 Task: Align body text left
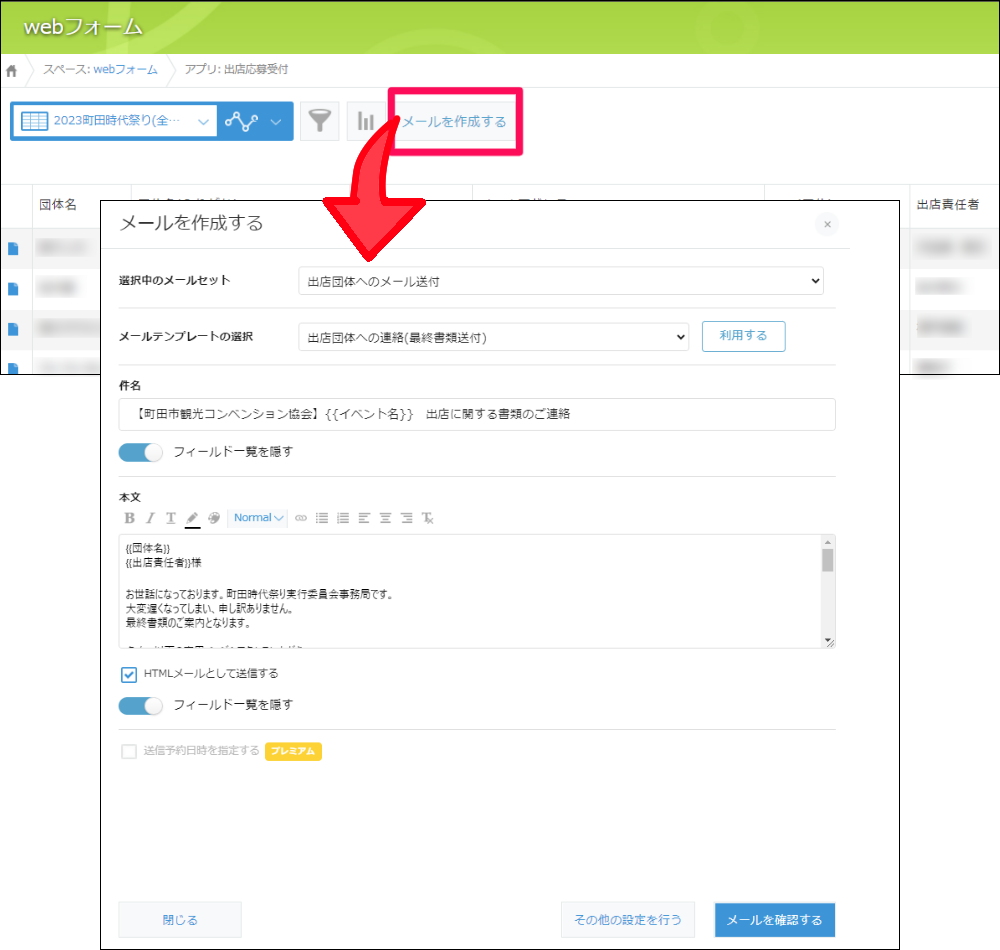tap(364, 518)
